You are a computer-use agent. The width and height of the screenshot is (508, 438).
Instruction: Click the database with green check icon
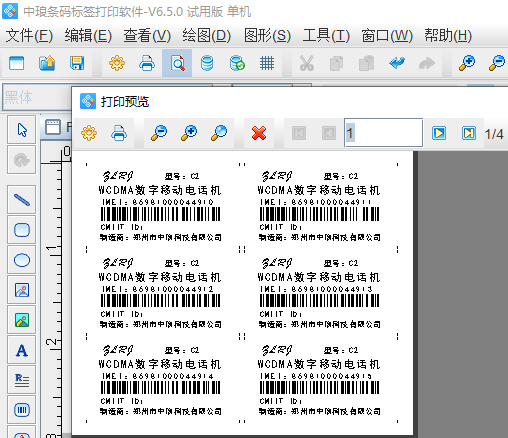pos(237,63)
